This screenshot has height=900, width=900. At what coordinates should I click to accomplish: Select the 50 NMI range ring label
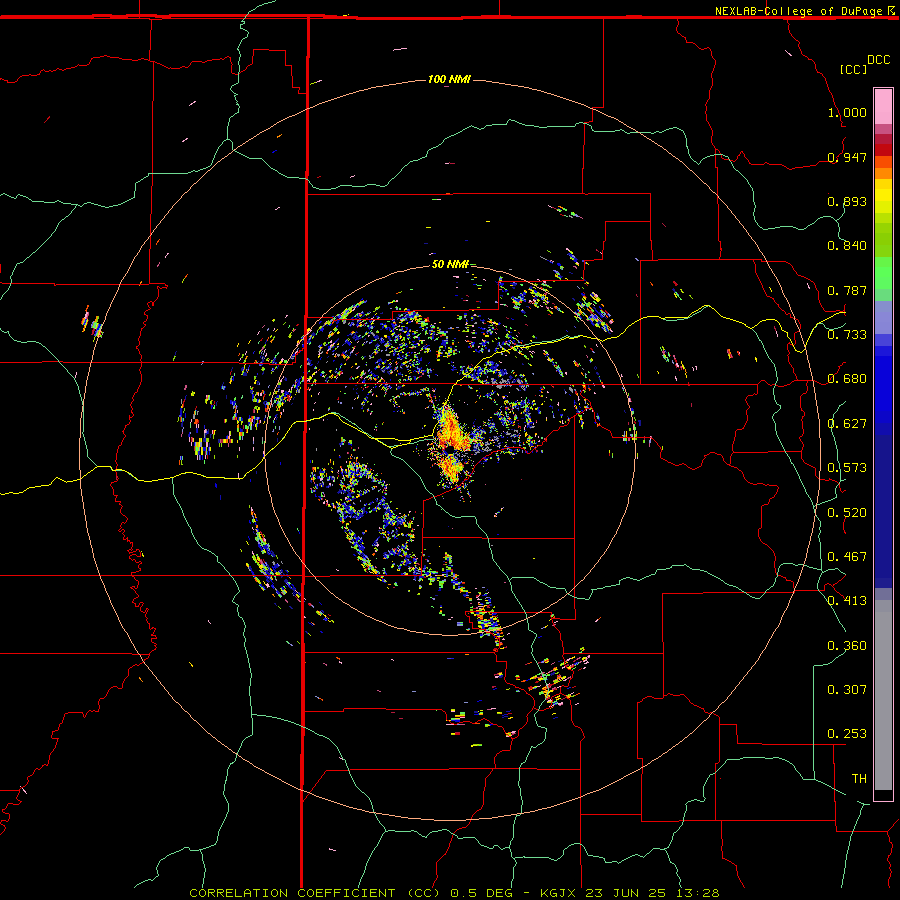450,264
